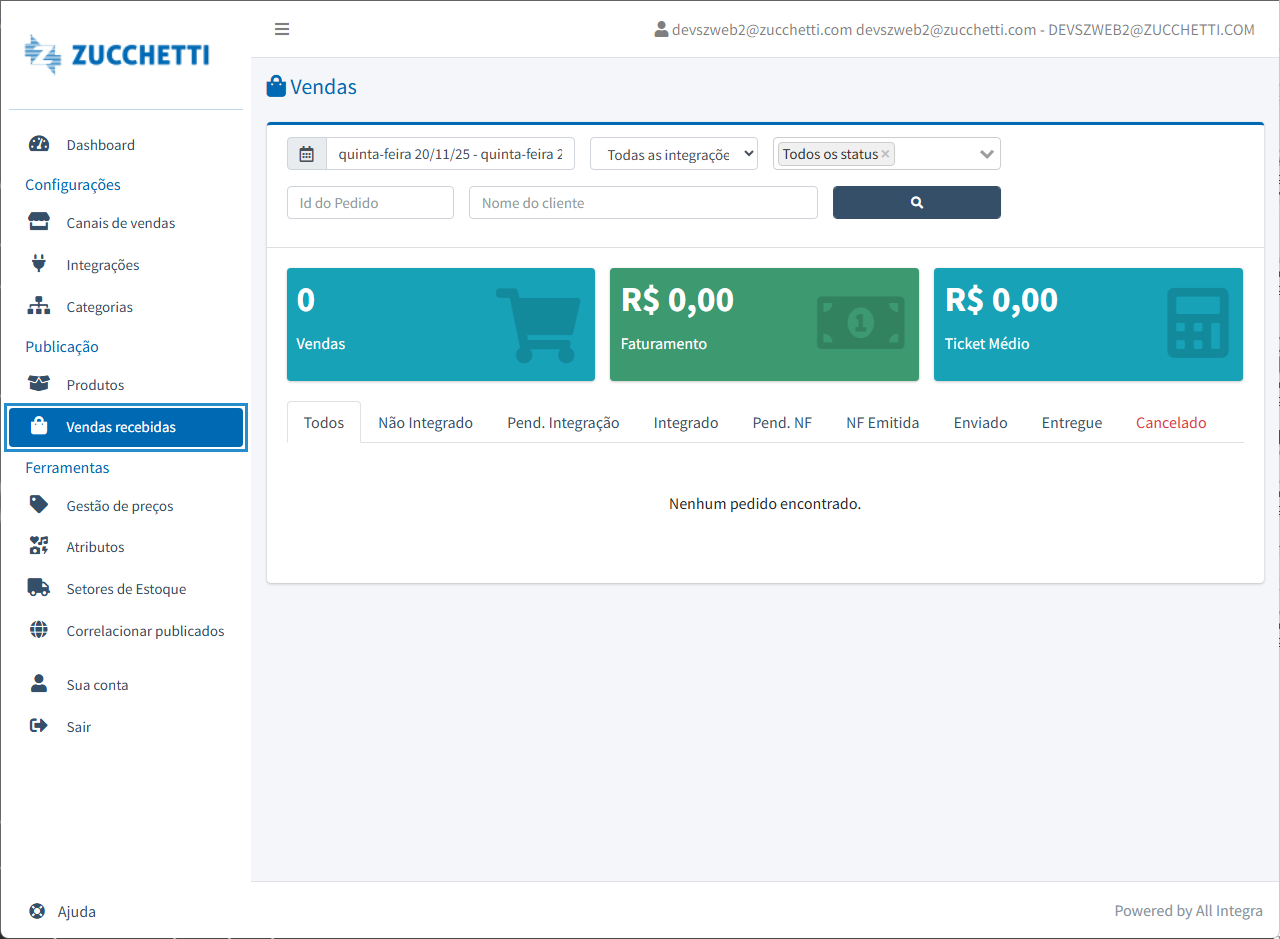Select the 'Cancelado' tab
The image size is (1280, 939).
tap(1171, 422)
